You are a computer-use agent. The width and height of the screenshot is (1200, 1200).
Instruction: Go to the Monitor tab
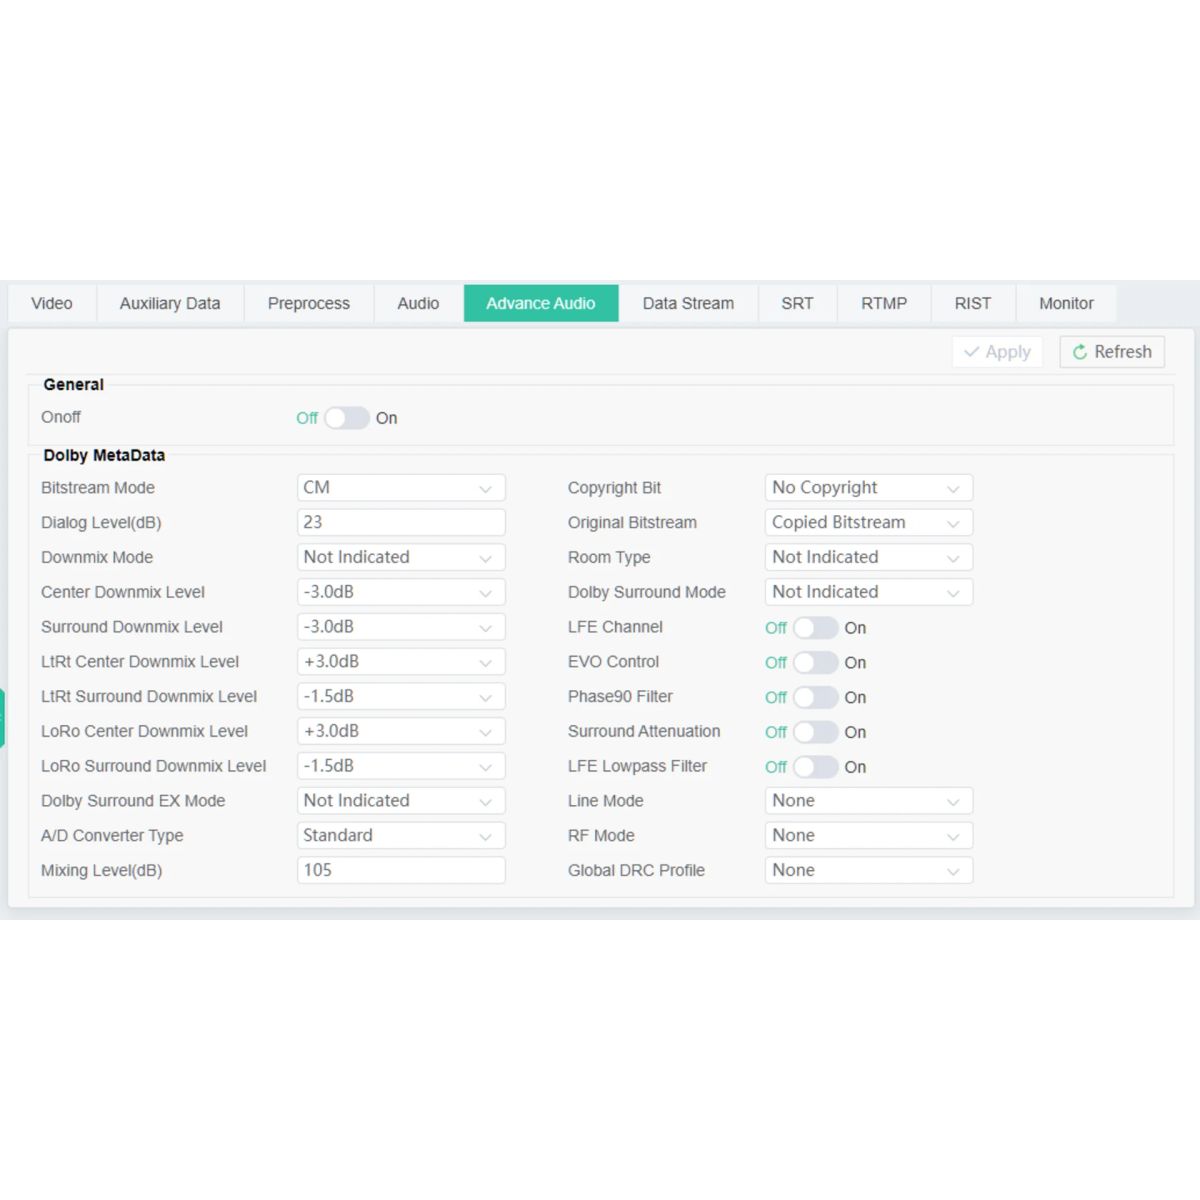1065,303
